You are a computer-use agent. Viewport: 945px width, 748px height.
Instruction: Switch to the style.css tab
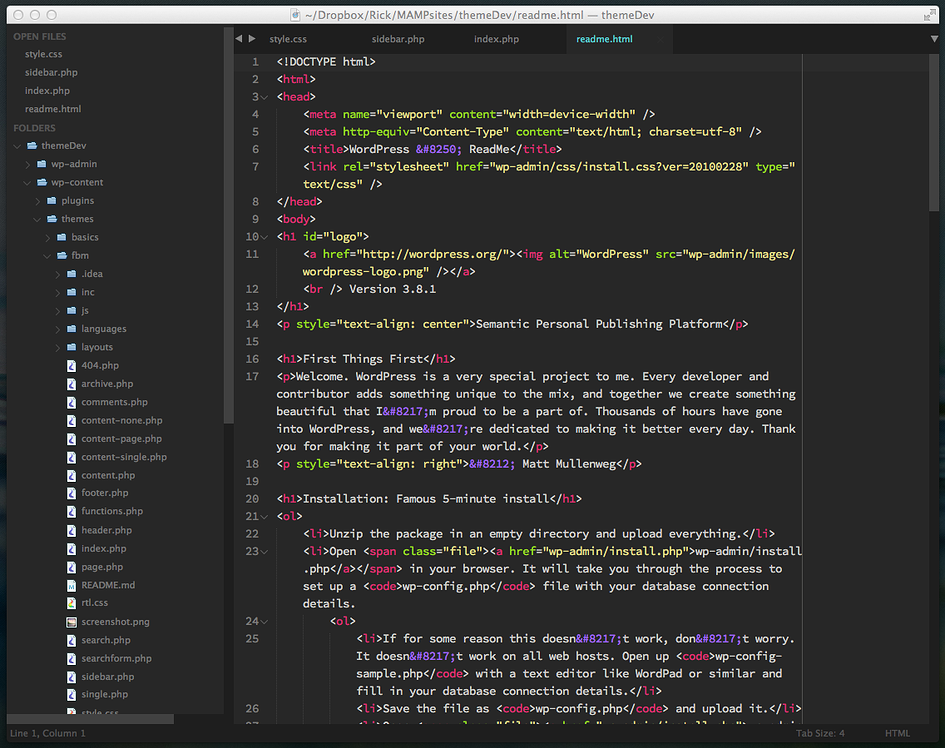click(x=288, y=39)
